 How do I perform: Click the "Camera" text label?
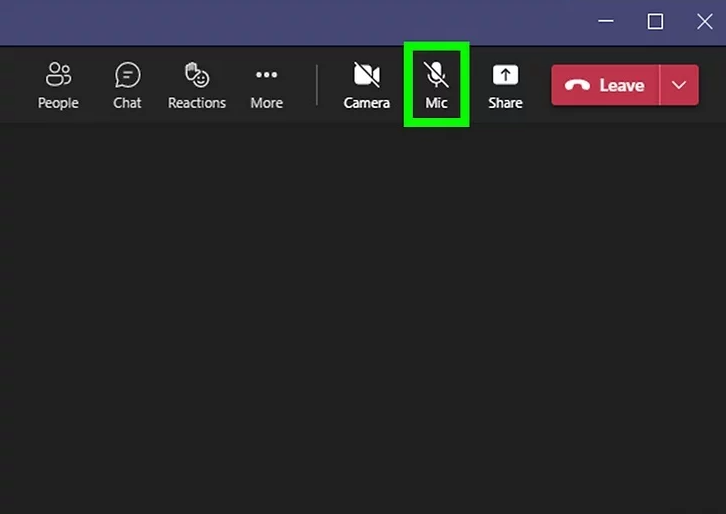click(x=367, y=103)
